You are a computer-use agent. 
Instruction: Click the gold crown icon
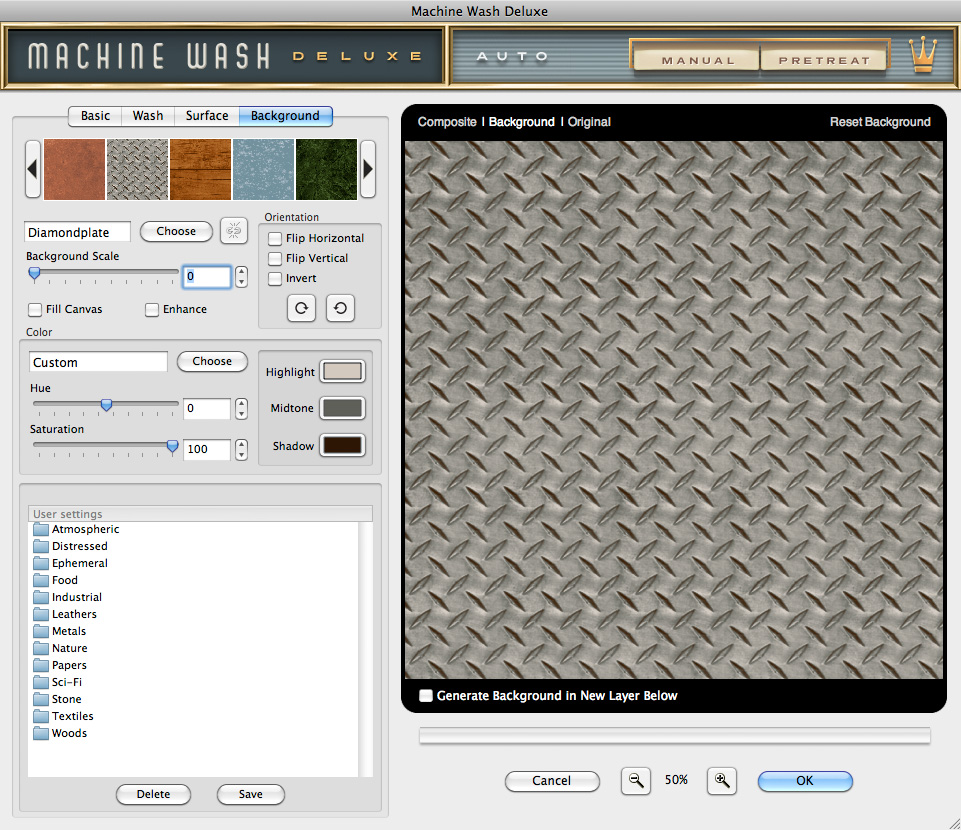[922, 55]
